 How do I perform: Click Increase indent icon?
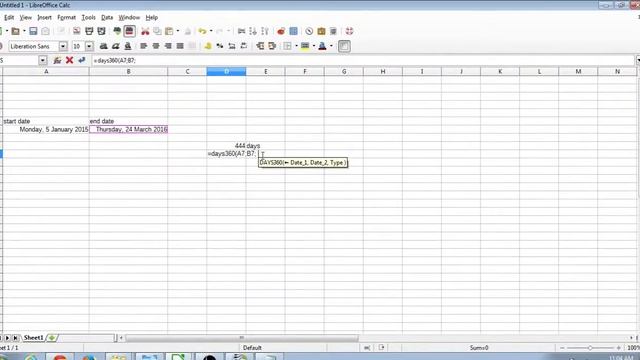[272, 46]
